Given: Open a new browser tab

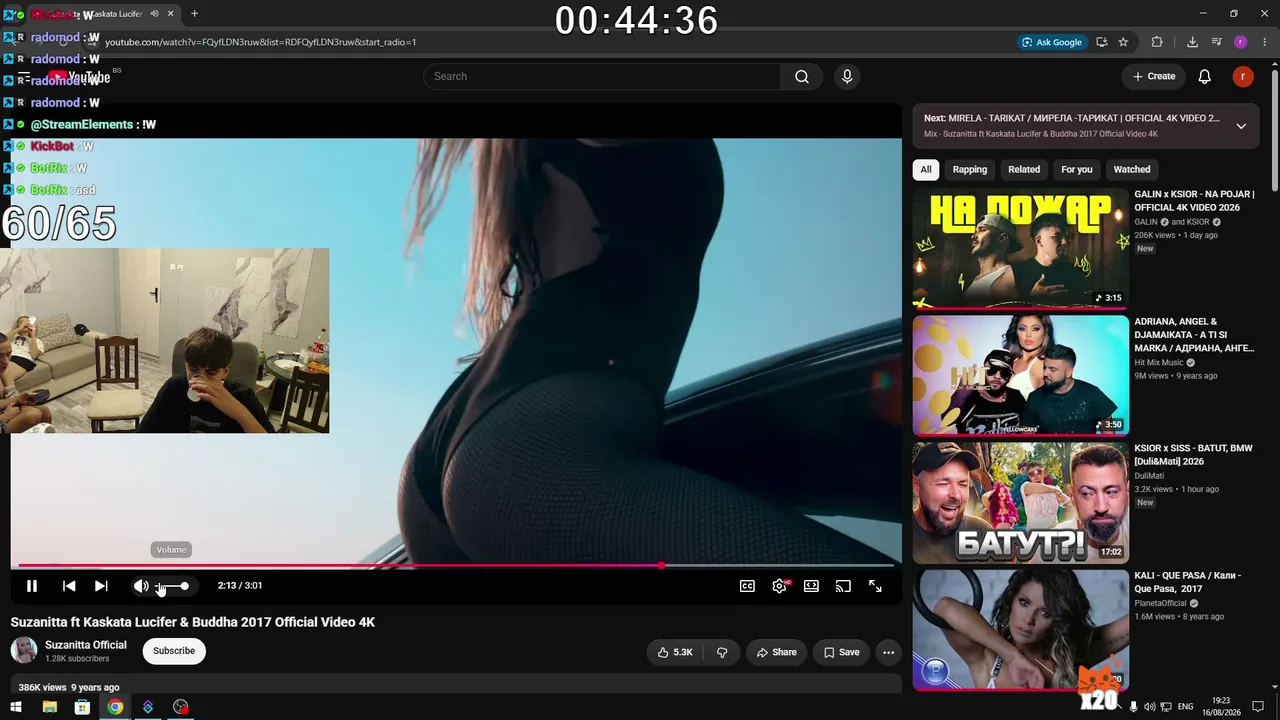Looking at the screenshot, I should click(x=194, y=14).
